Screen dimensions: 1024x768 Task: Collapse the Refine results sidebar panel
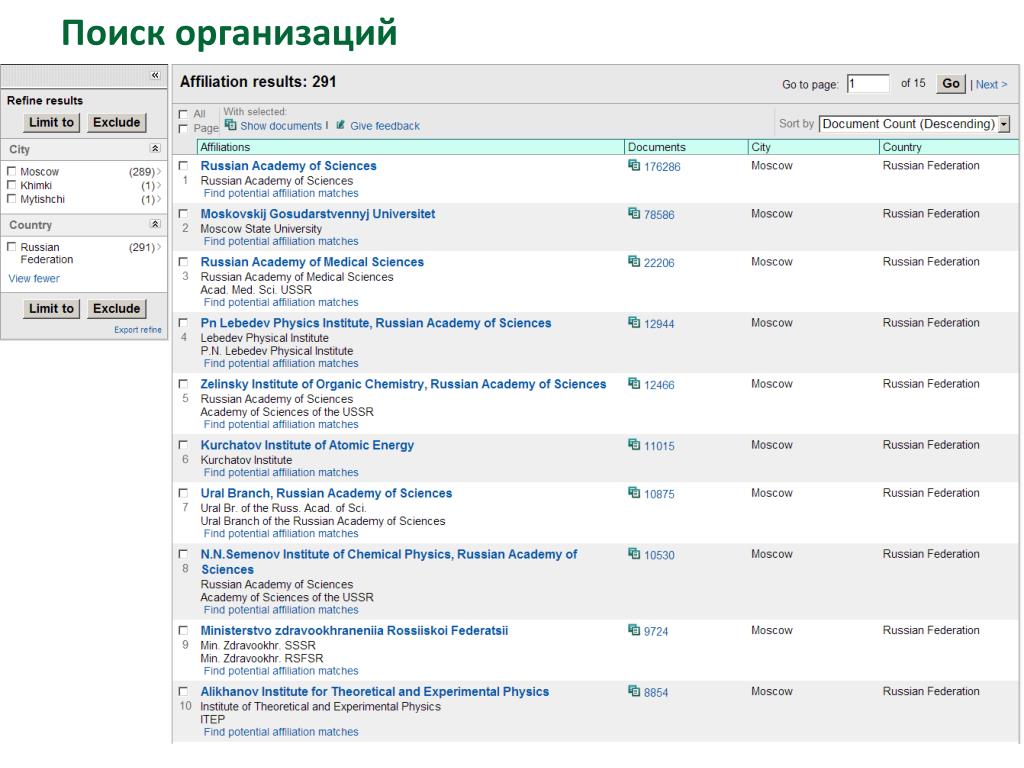coord(155,75)
